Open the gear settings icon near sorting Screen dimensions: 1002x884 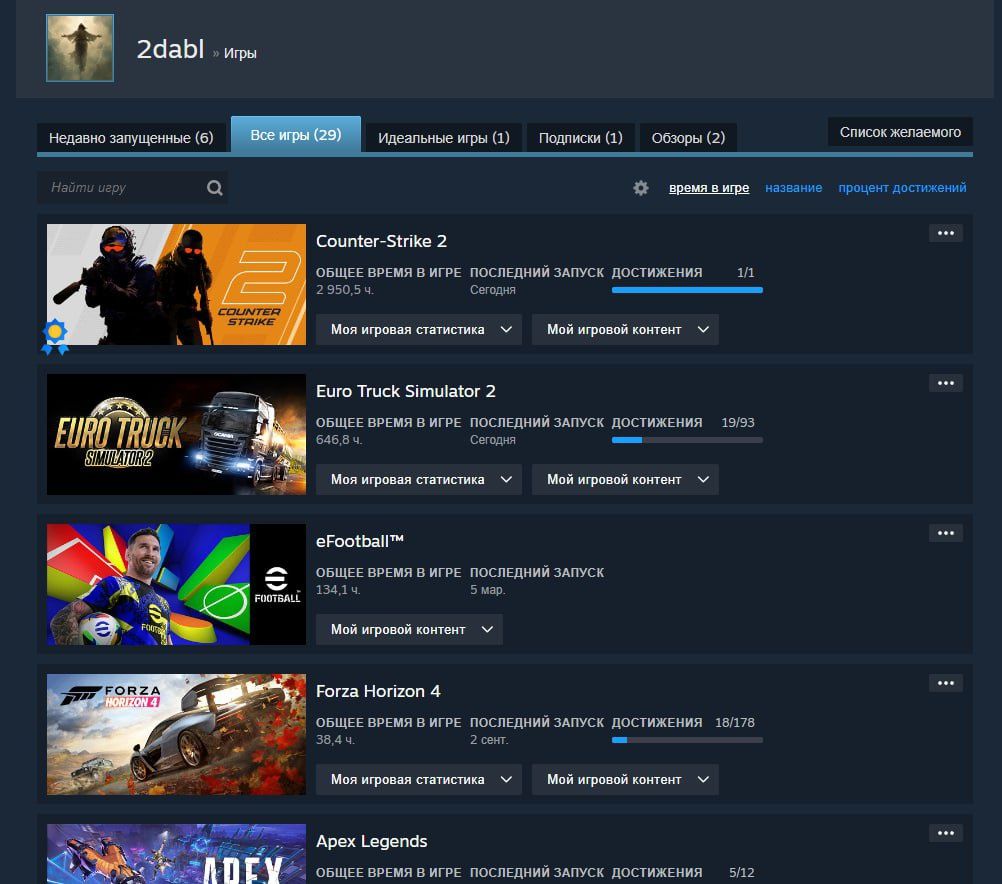point(640,187)
